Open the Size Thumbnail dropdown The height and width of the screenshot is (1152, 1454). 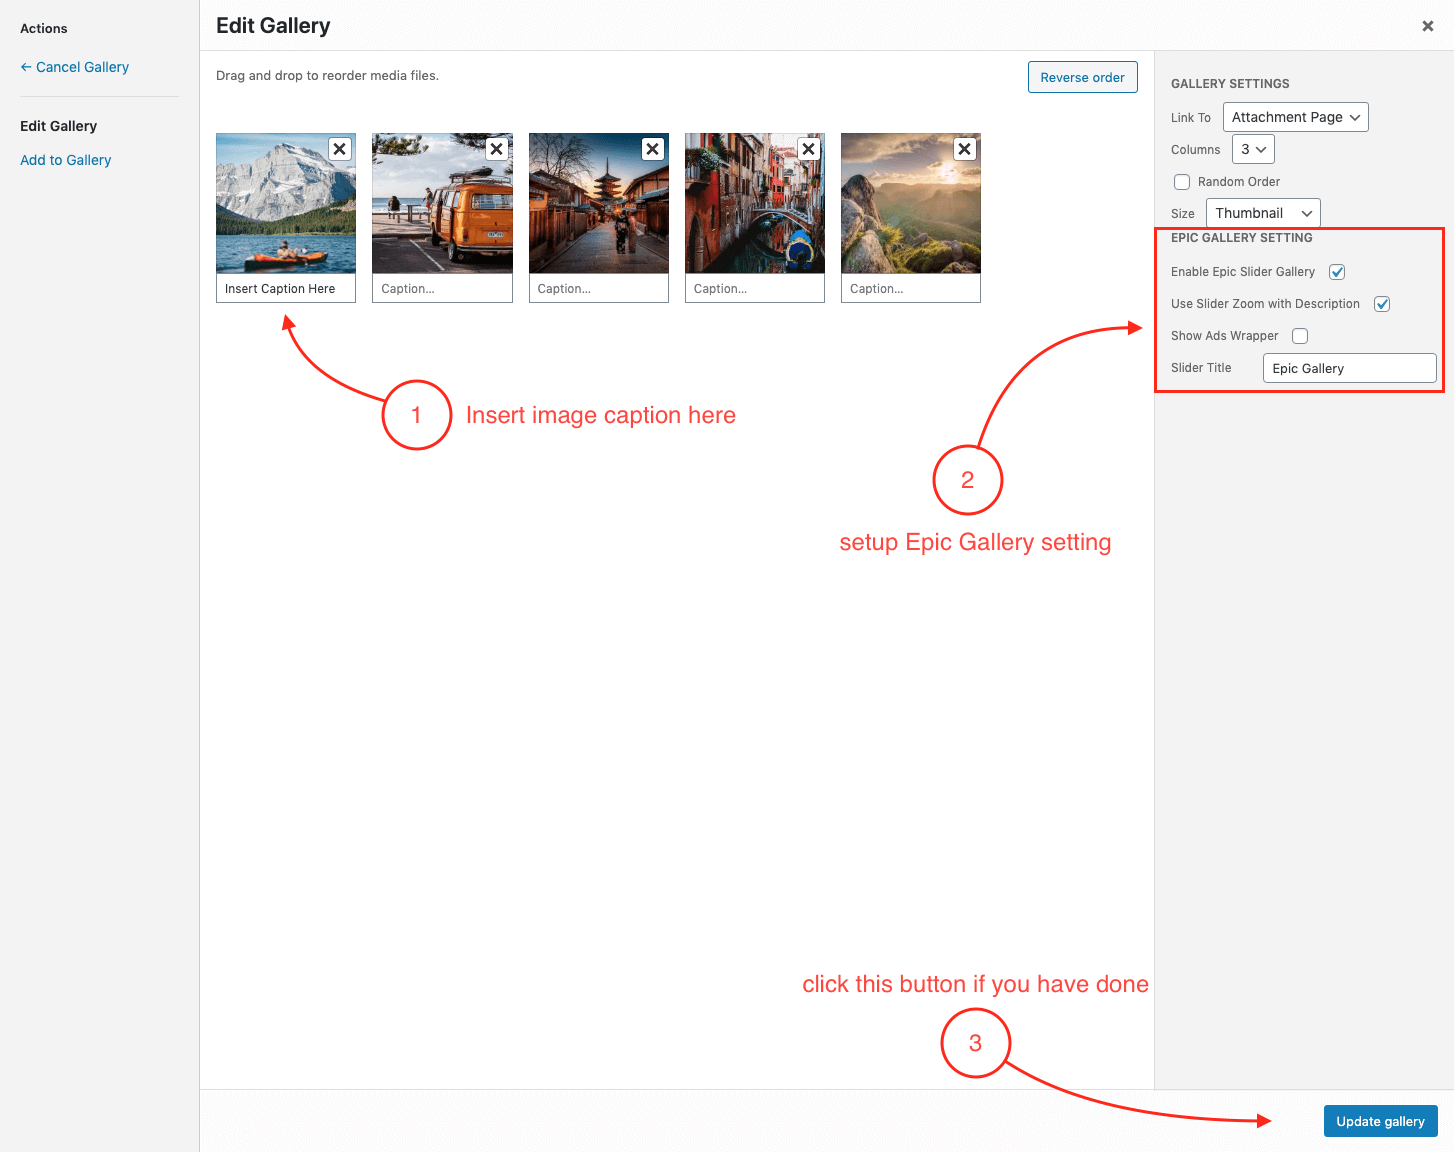click(x=1262, y=213)
